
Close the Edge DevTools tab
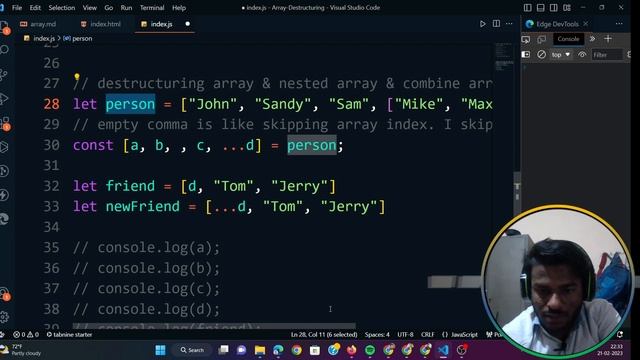586,24
